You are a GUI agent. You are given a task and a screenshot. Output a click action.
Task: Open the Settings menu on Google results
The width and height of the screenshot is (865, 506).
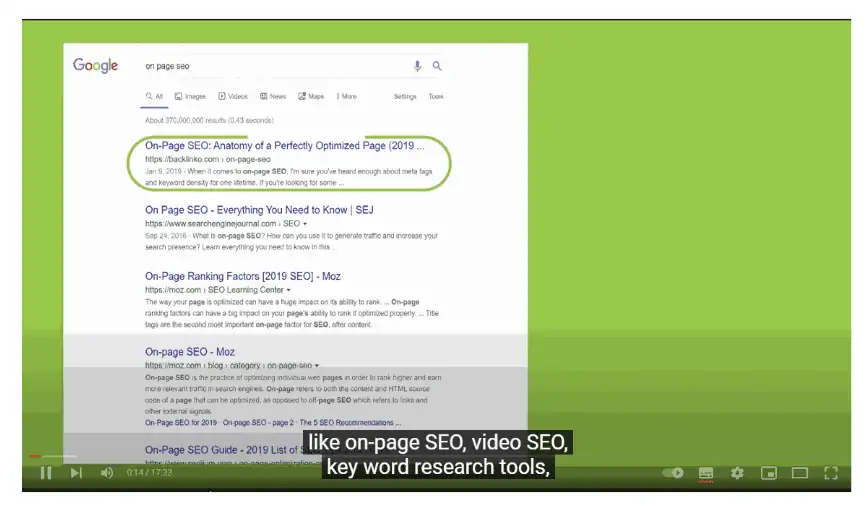(404, 97)
